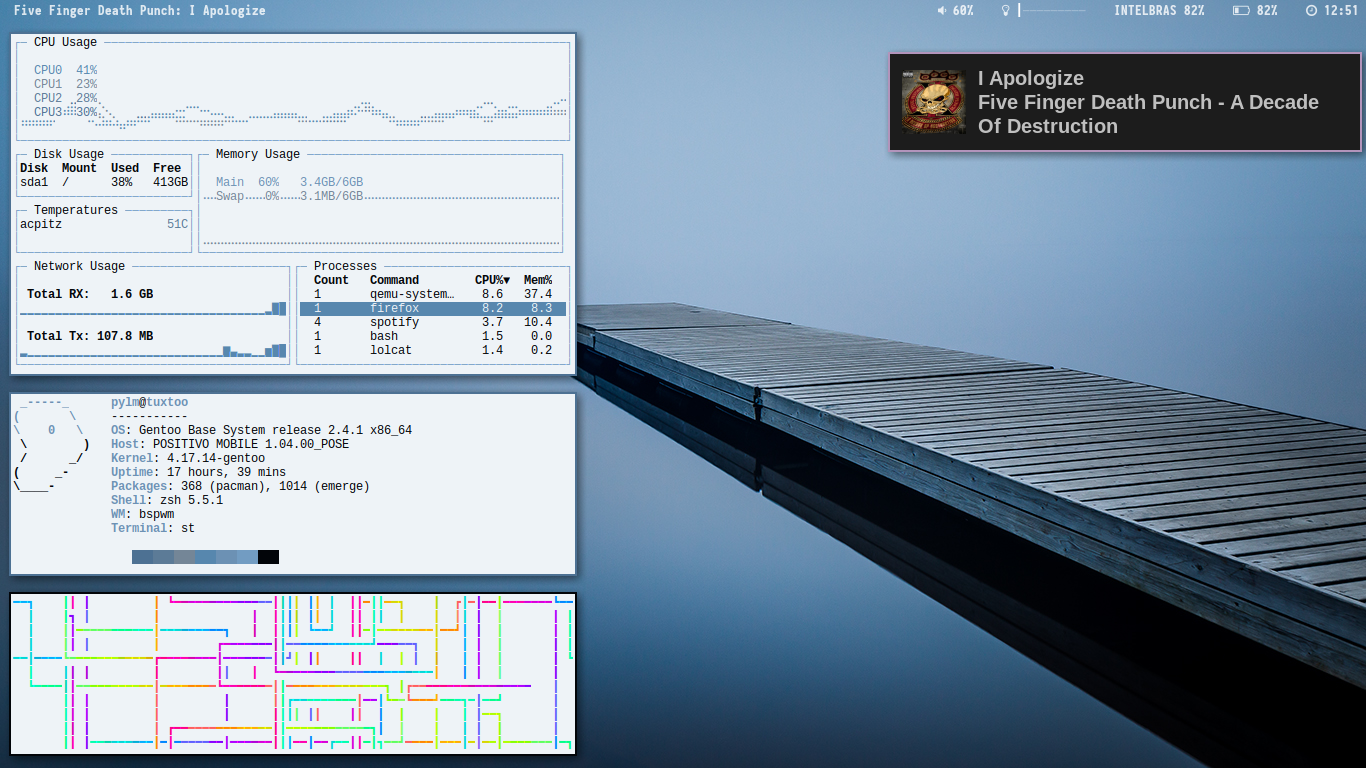Select the lolcat process row

click(433, 350)
